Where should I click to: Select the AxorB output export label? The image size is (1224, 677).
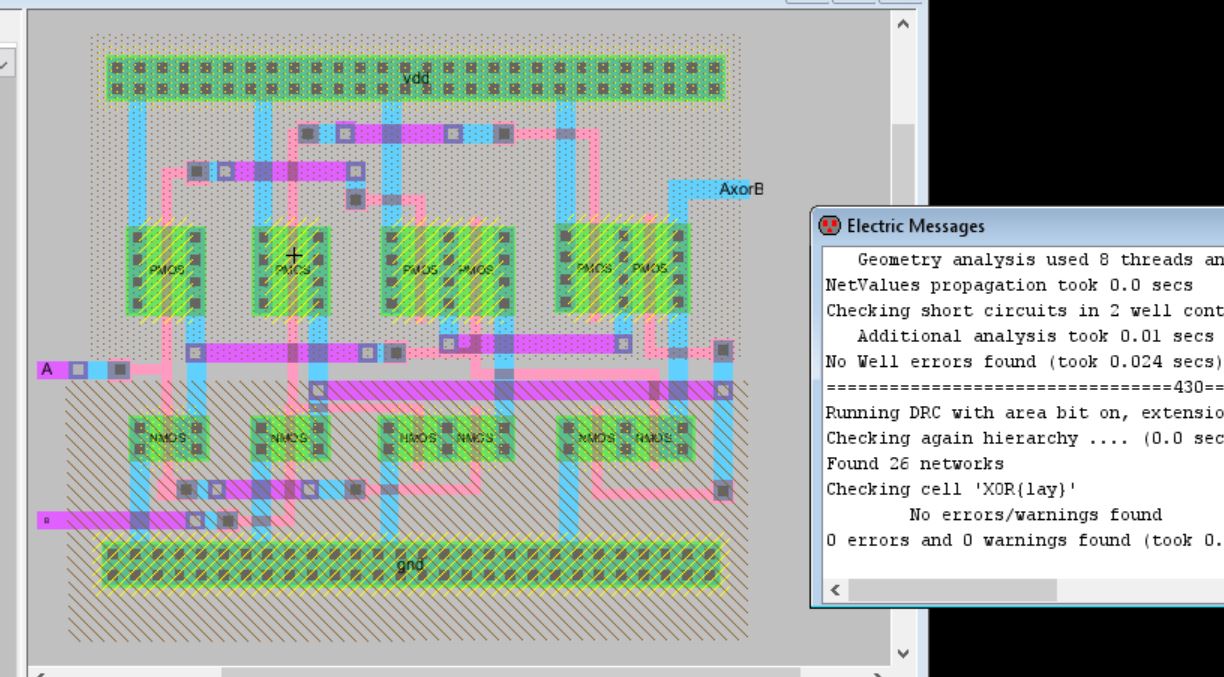pos(741,189)
